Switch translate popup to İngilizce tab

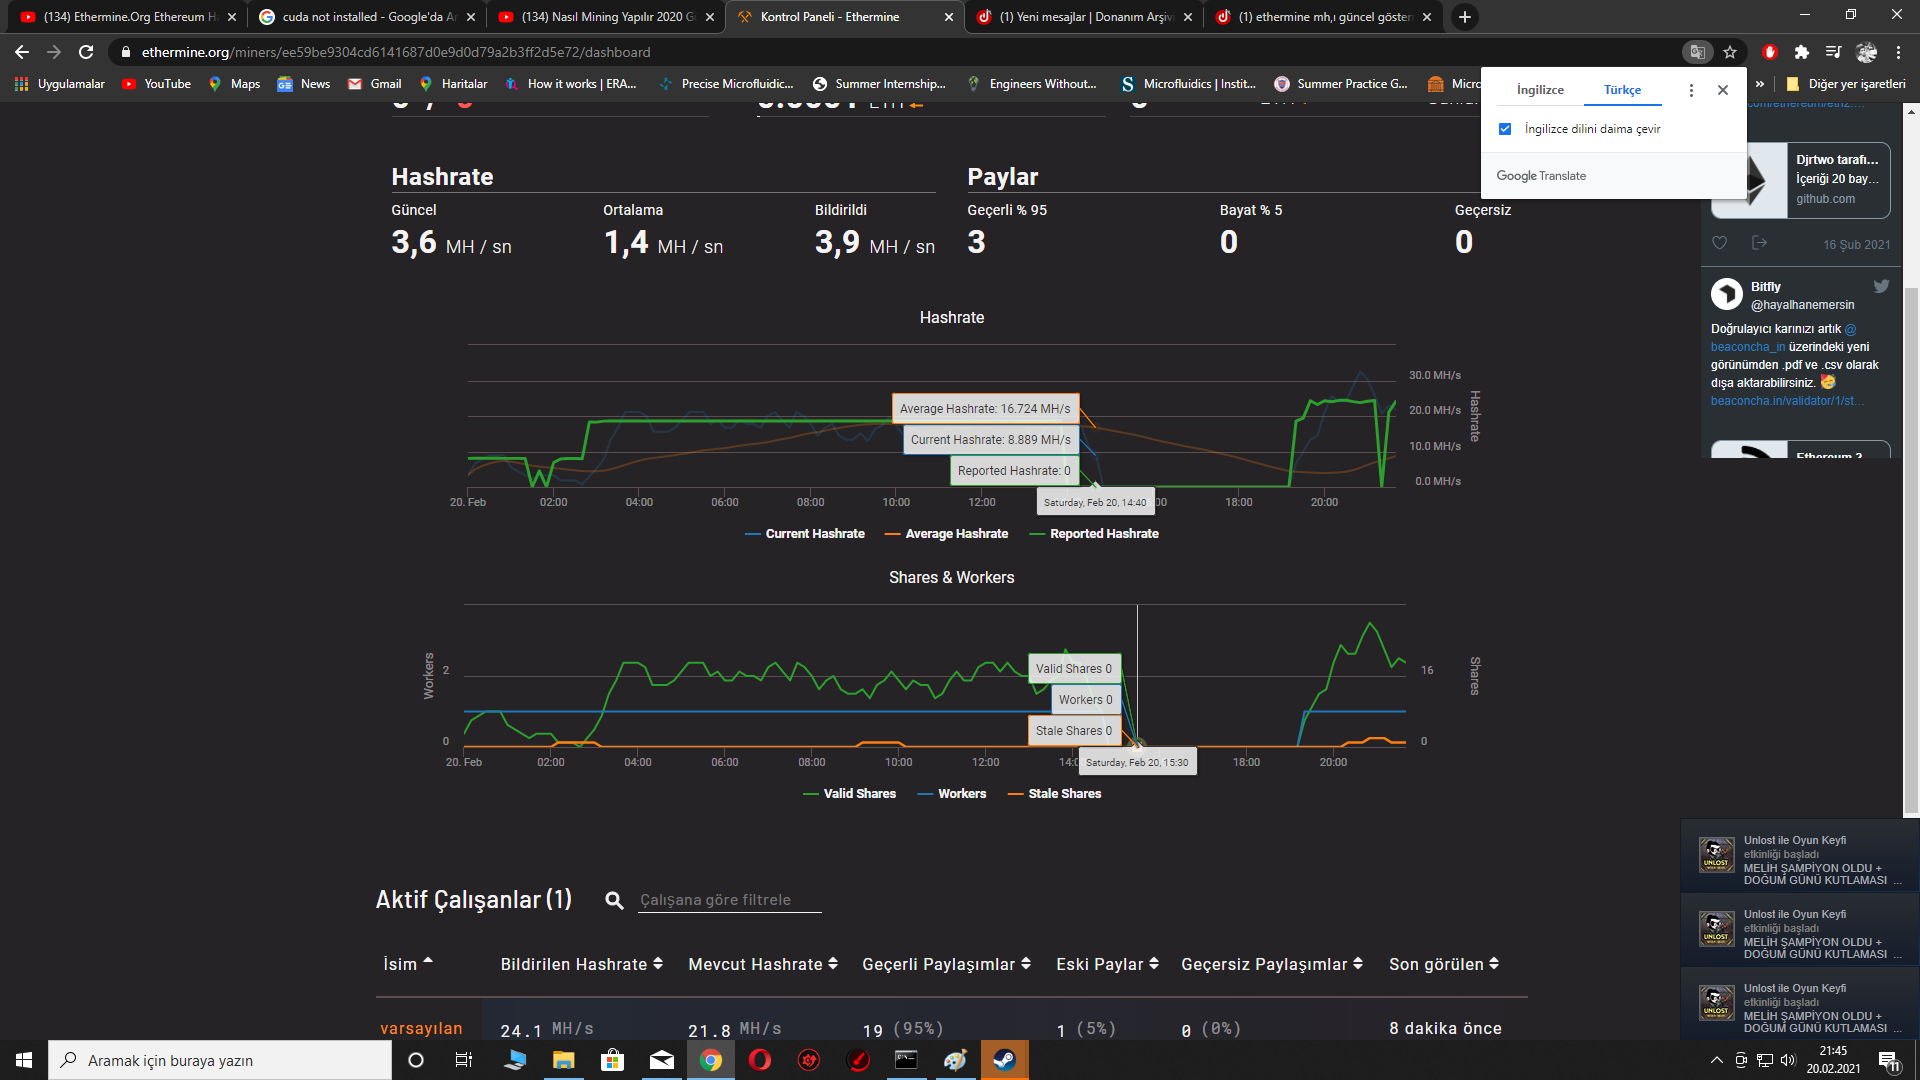(1540, 90)
